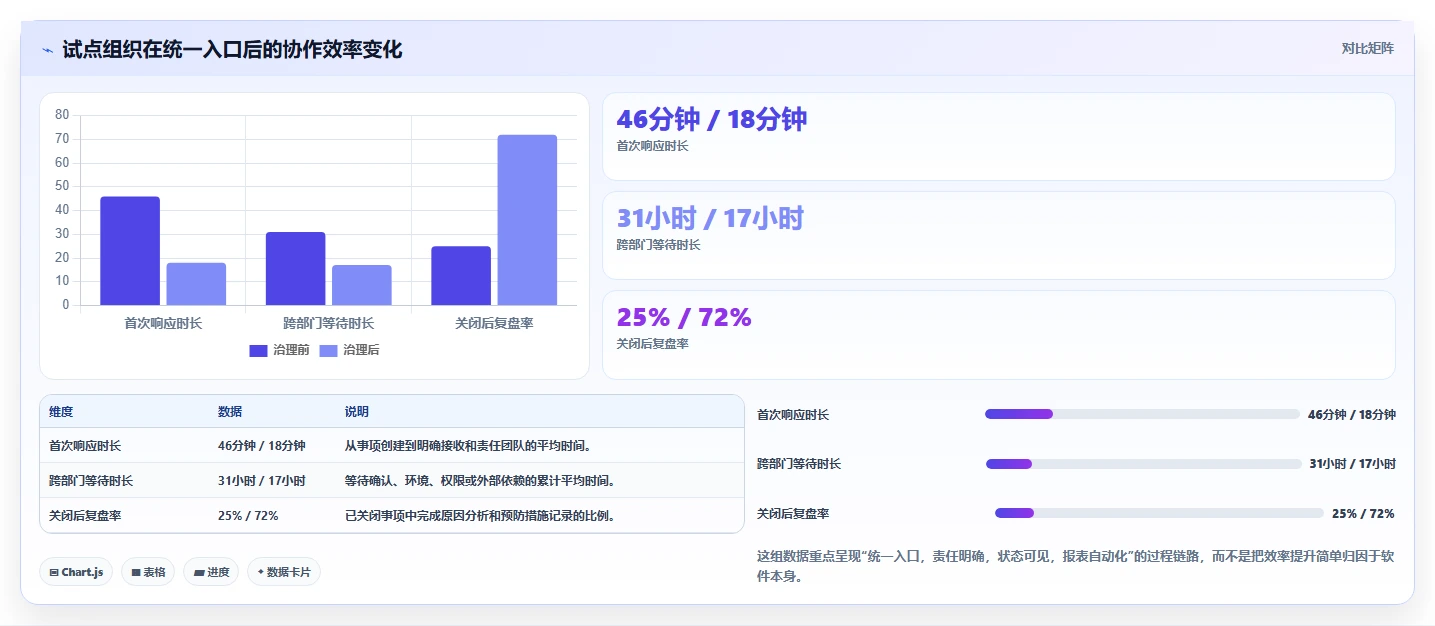Click progress value 25% / 72%
The width and height of the screenshot is (1435, 626).
tap(1363, 513)
